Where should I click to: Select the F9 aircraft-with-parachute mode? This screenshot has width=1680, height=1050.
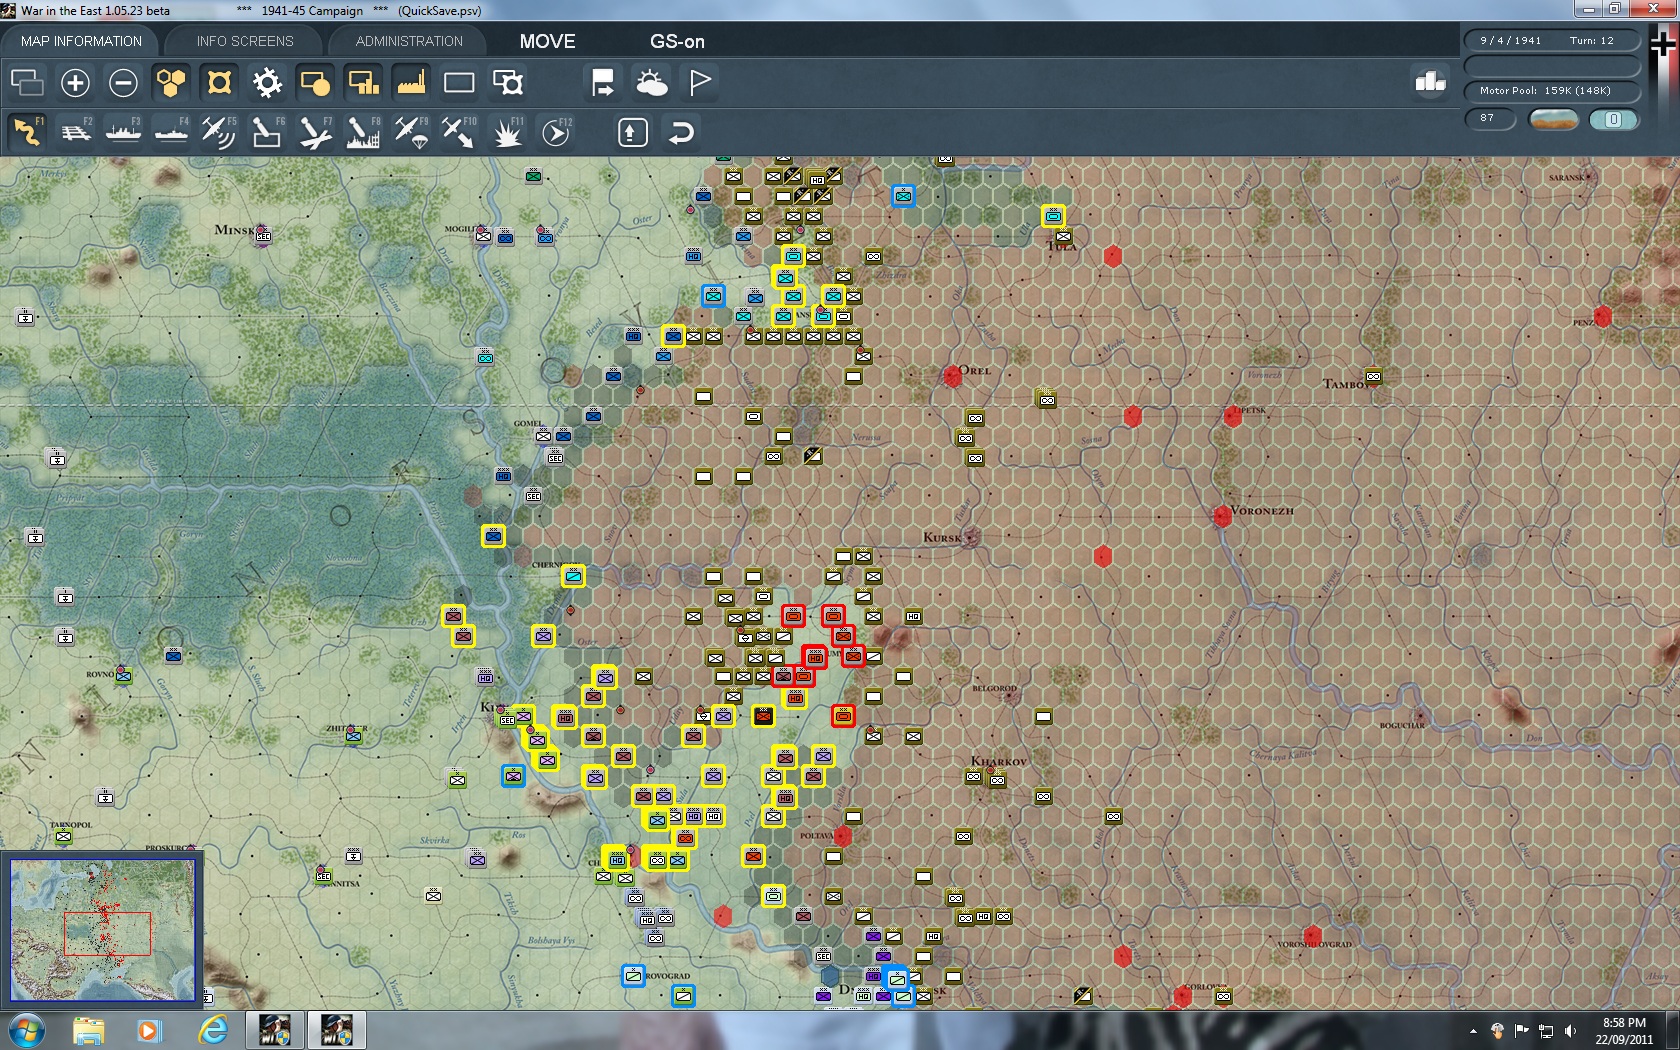pyautogui.click(x=411, y=132)
